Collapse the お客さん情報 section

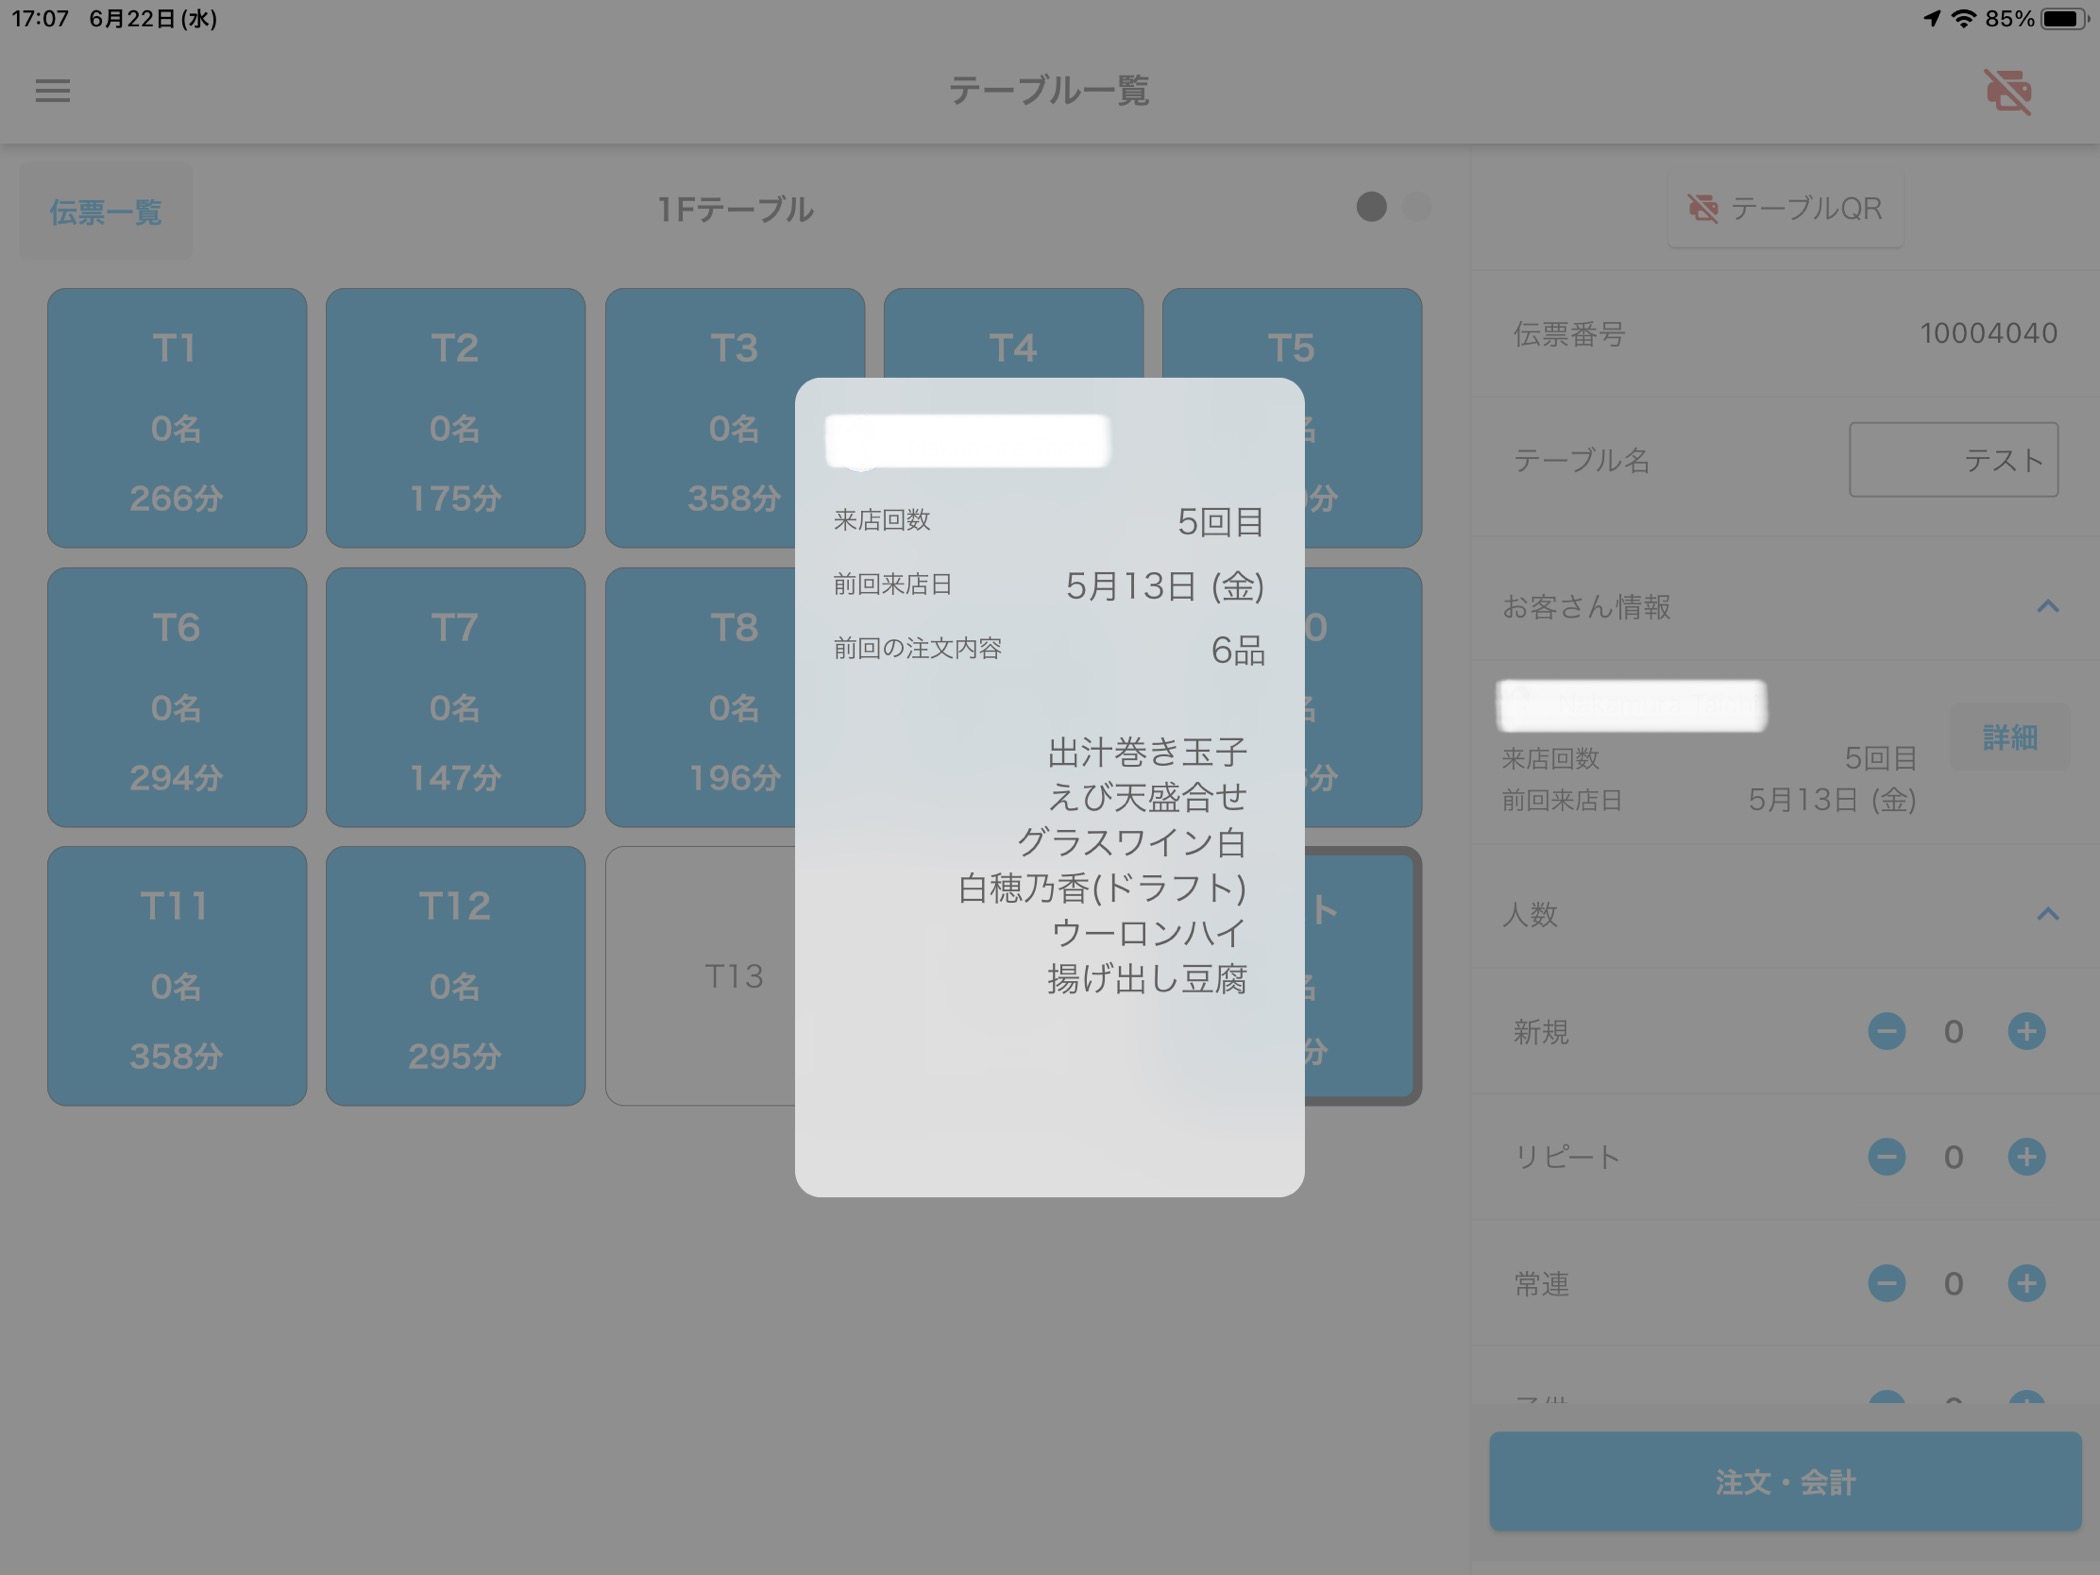coord(2047,606)
